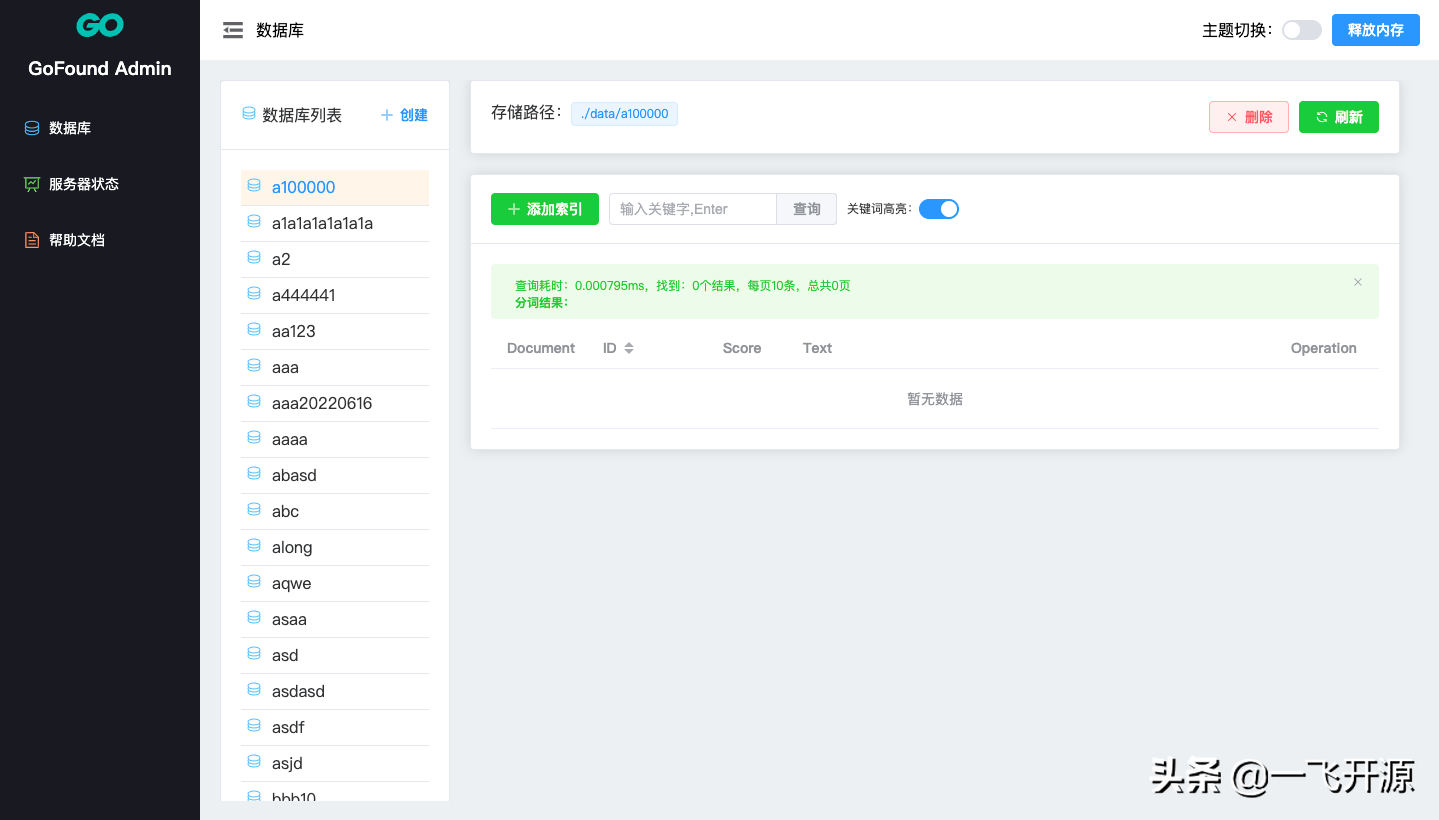Viewport: 1439px width, 820px height.
Task: Collapse the sidebar with hamburger icon
Action: tap(233, 31)
